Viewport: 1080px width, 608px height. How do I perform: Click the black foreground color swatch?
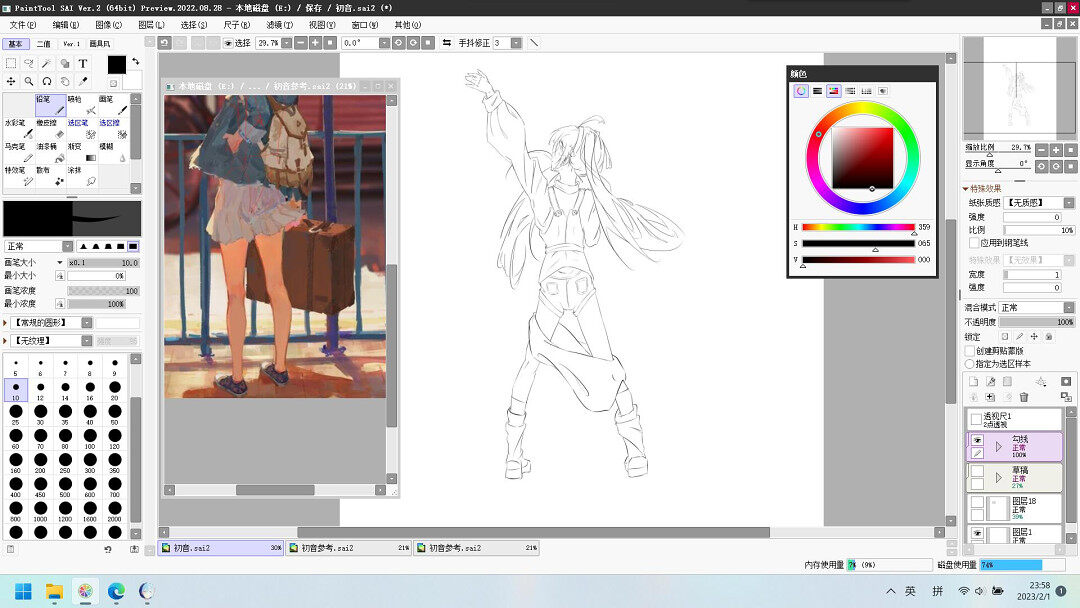coord(116,64)
